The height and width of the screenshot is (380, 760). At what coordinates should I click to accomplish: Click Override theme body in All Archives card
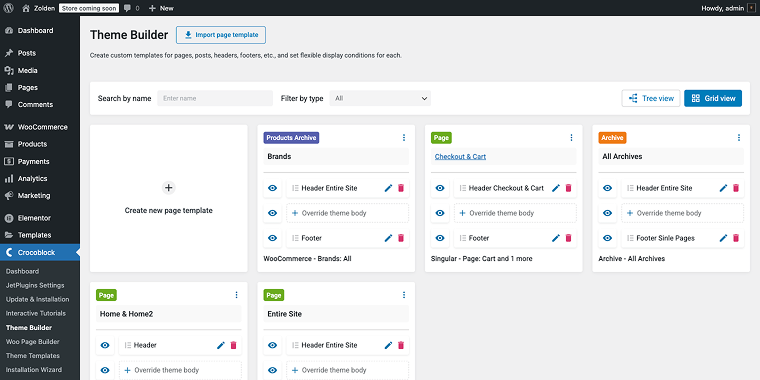point(682,213)
